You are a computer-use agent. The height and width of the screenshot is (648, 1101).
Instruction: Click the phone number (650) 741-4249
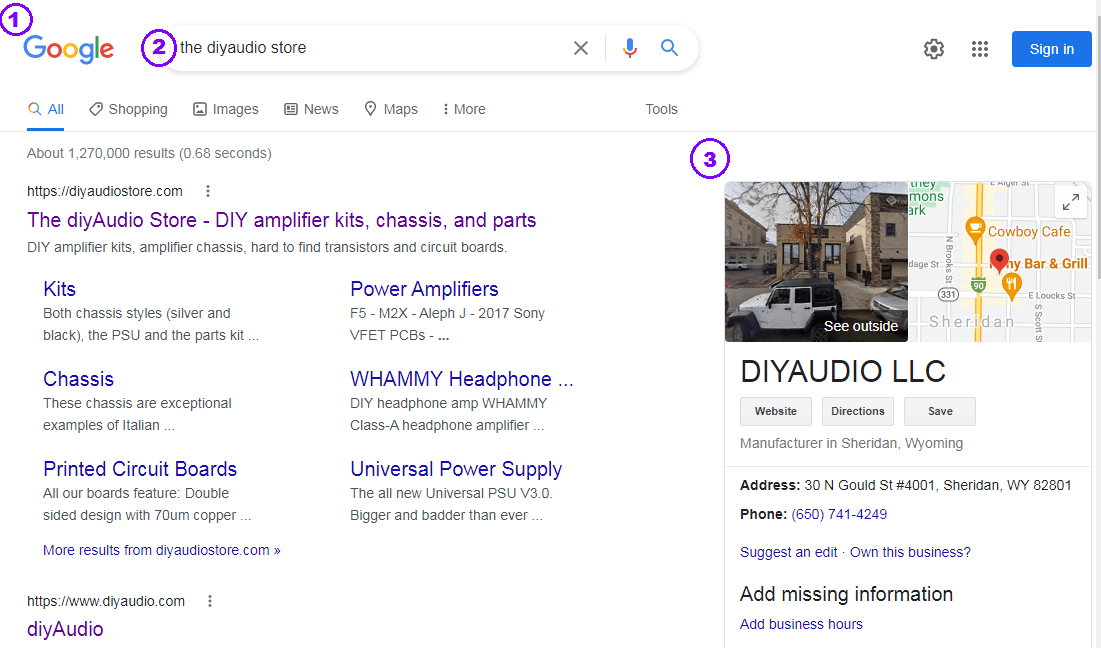coord(838,515)
